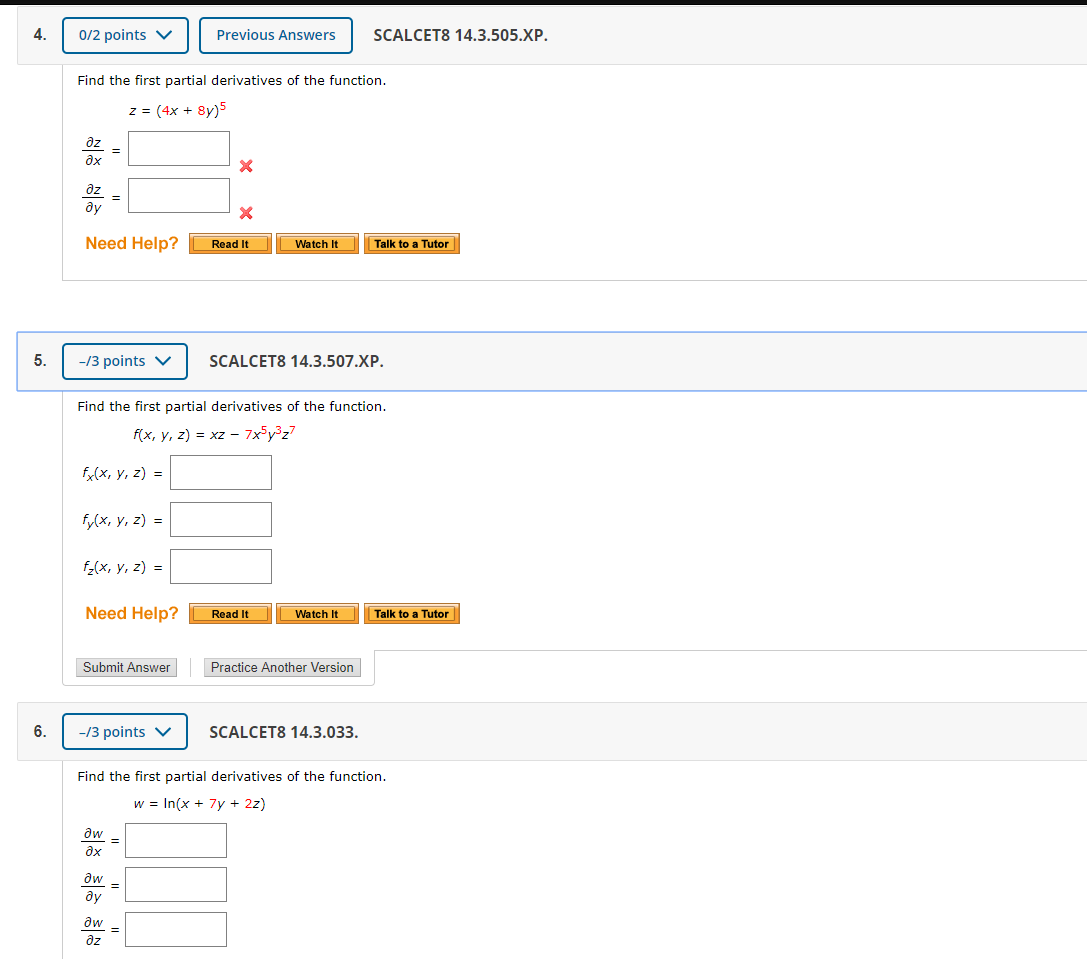
Task: Select the fz(x, y, z) answer box
Action: point(220,566)
